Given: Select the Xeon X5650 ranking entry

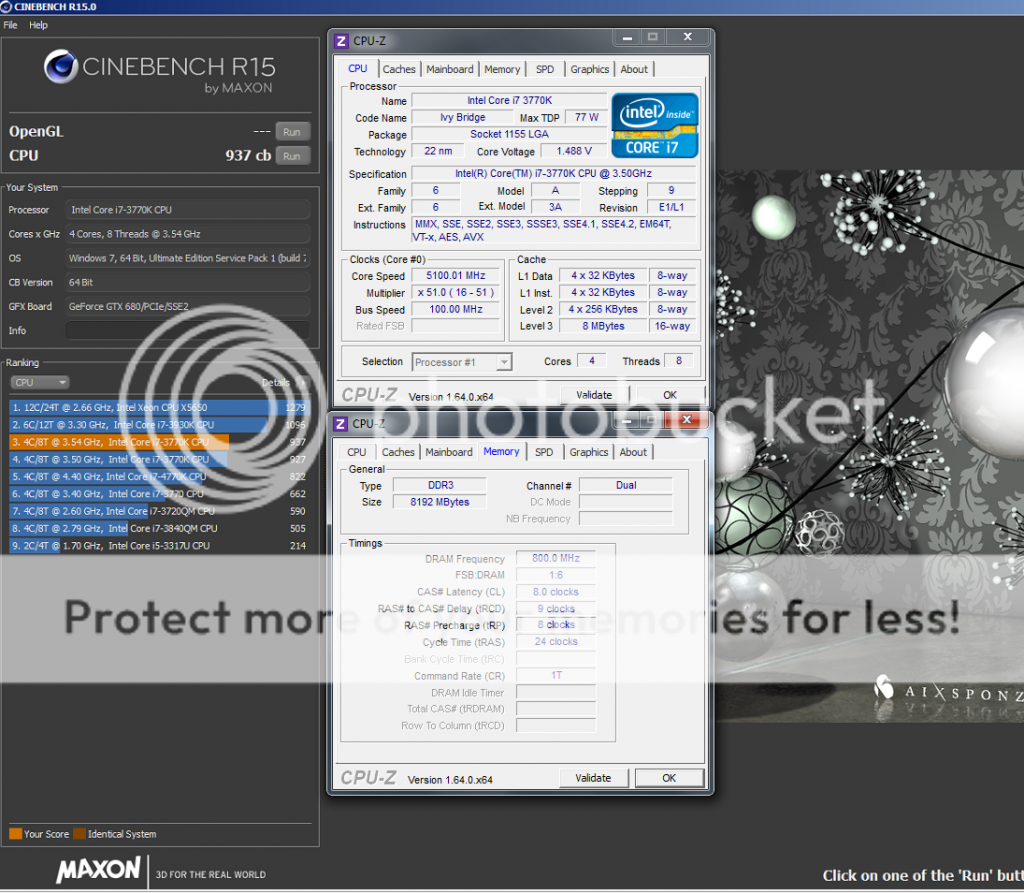Looking at the screenshot, I should click(x=140, y=408).
